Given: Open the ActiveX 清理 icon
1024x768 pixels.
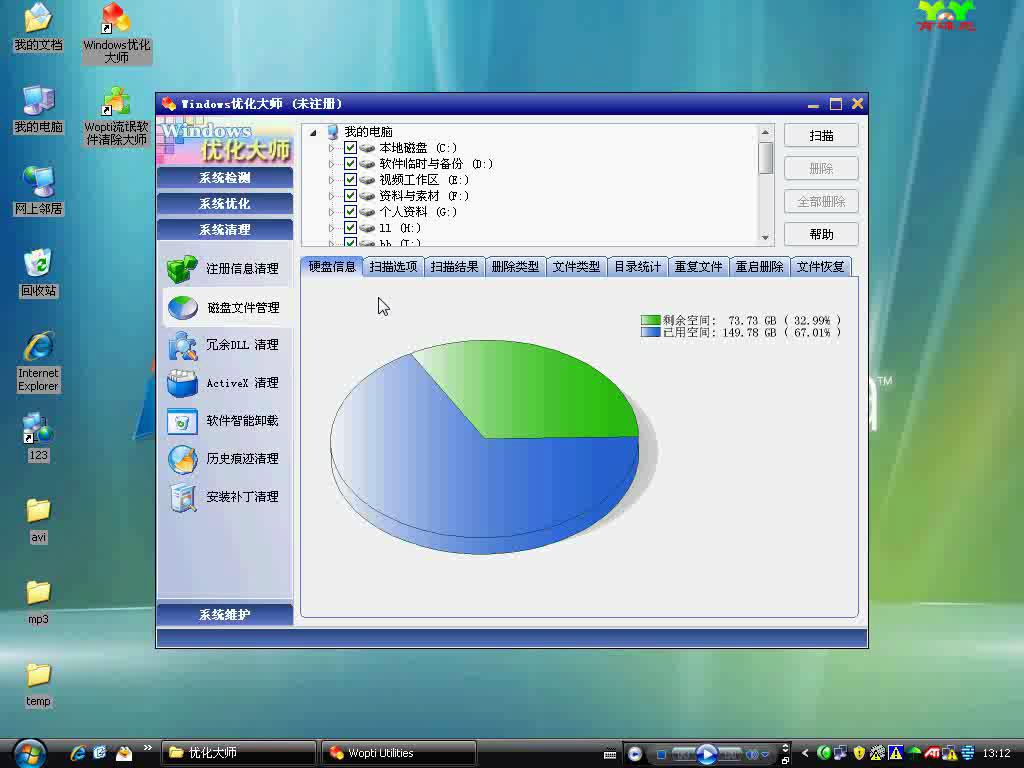Looking at the screenshot, I should (182, 383).
